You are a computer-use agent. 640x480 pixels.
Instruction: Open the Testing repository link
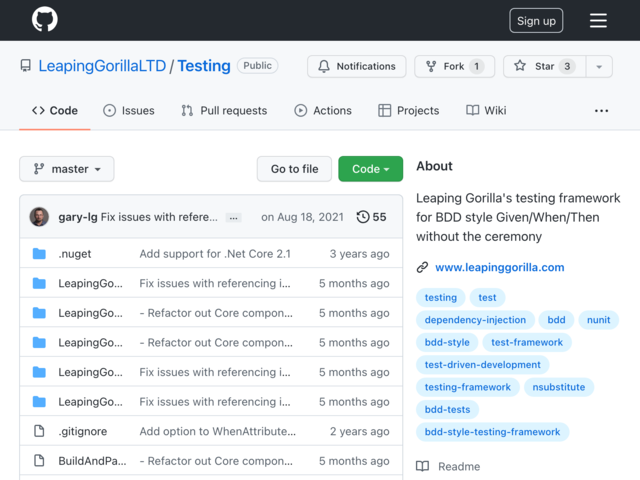[x=204, y=66]
